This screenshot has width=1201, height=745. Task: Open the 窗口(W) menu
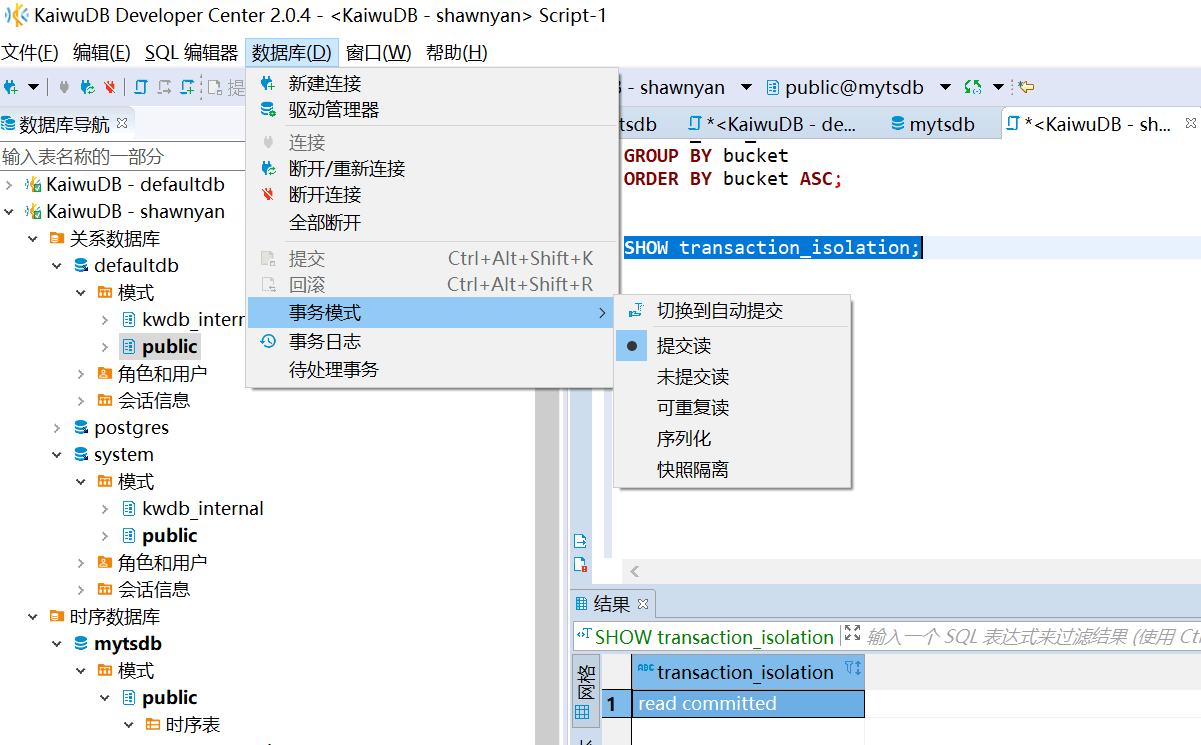click(x=378, y=52)
